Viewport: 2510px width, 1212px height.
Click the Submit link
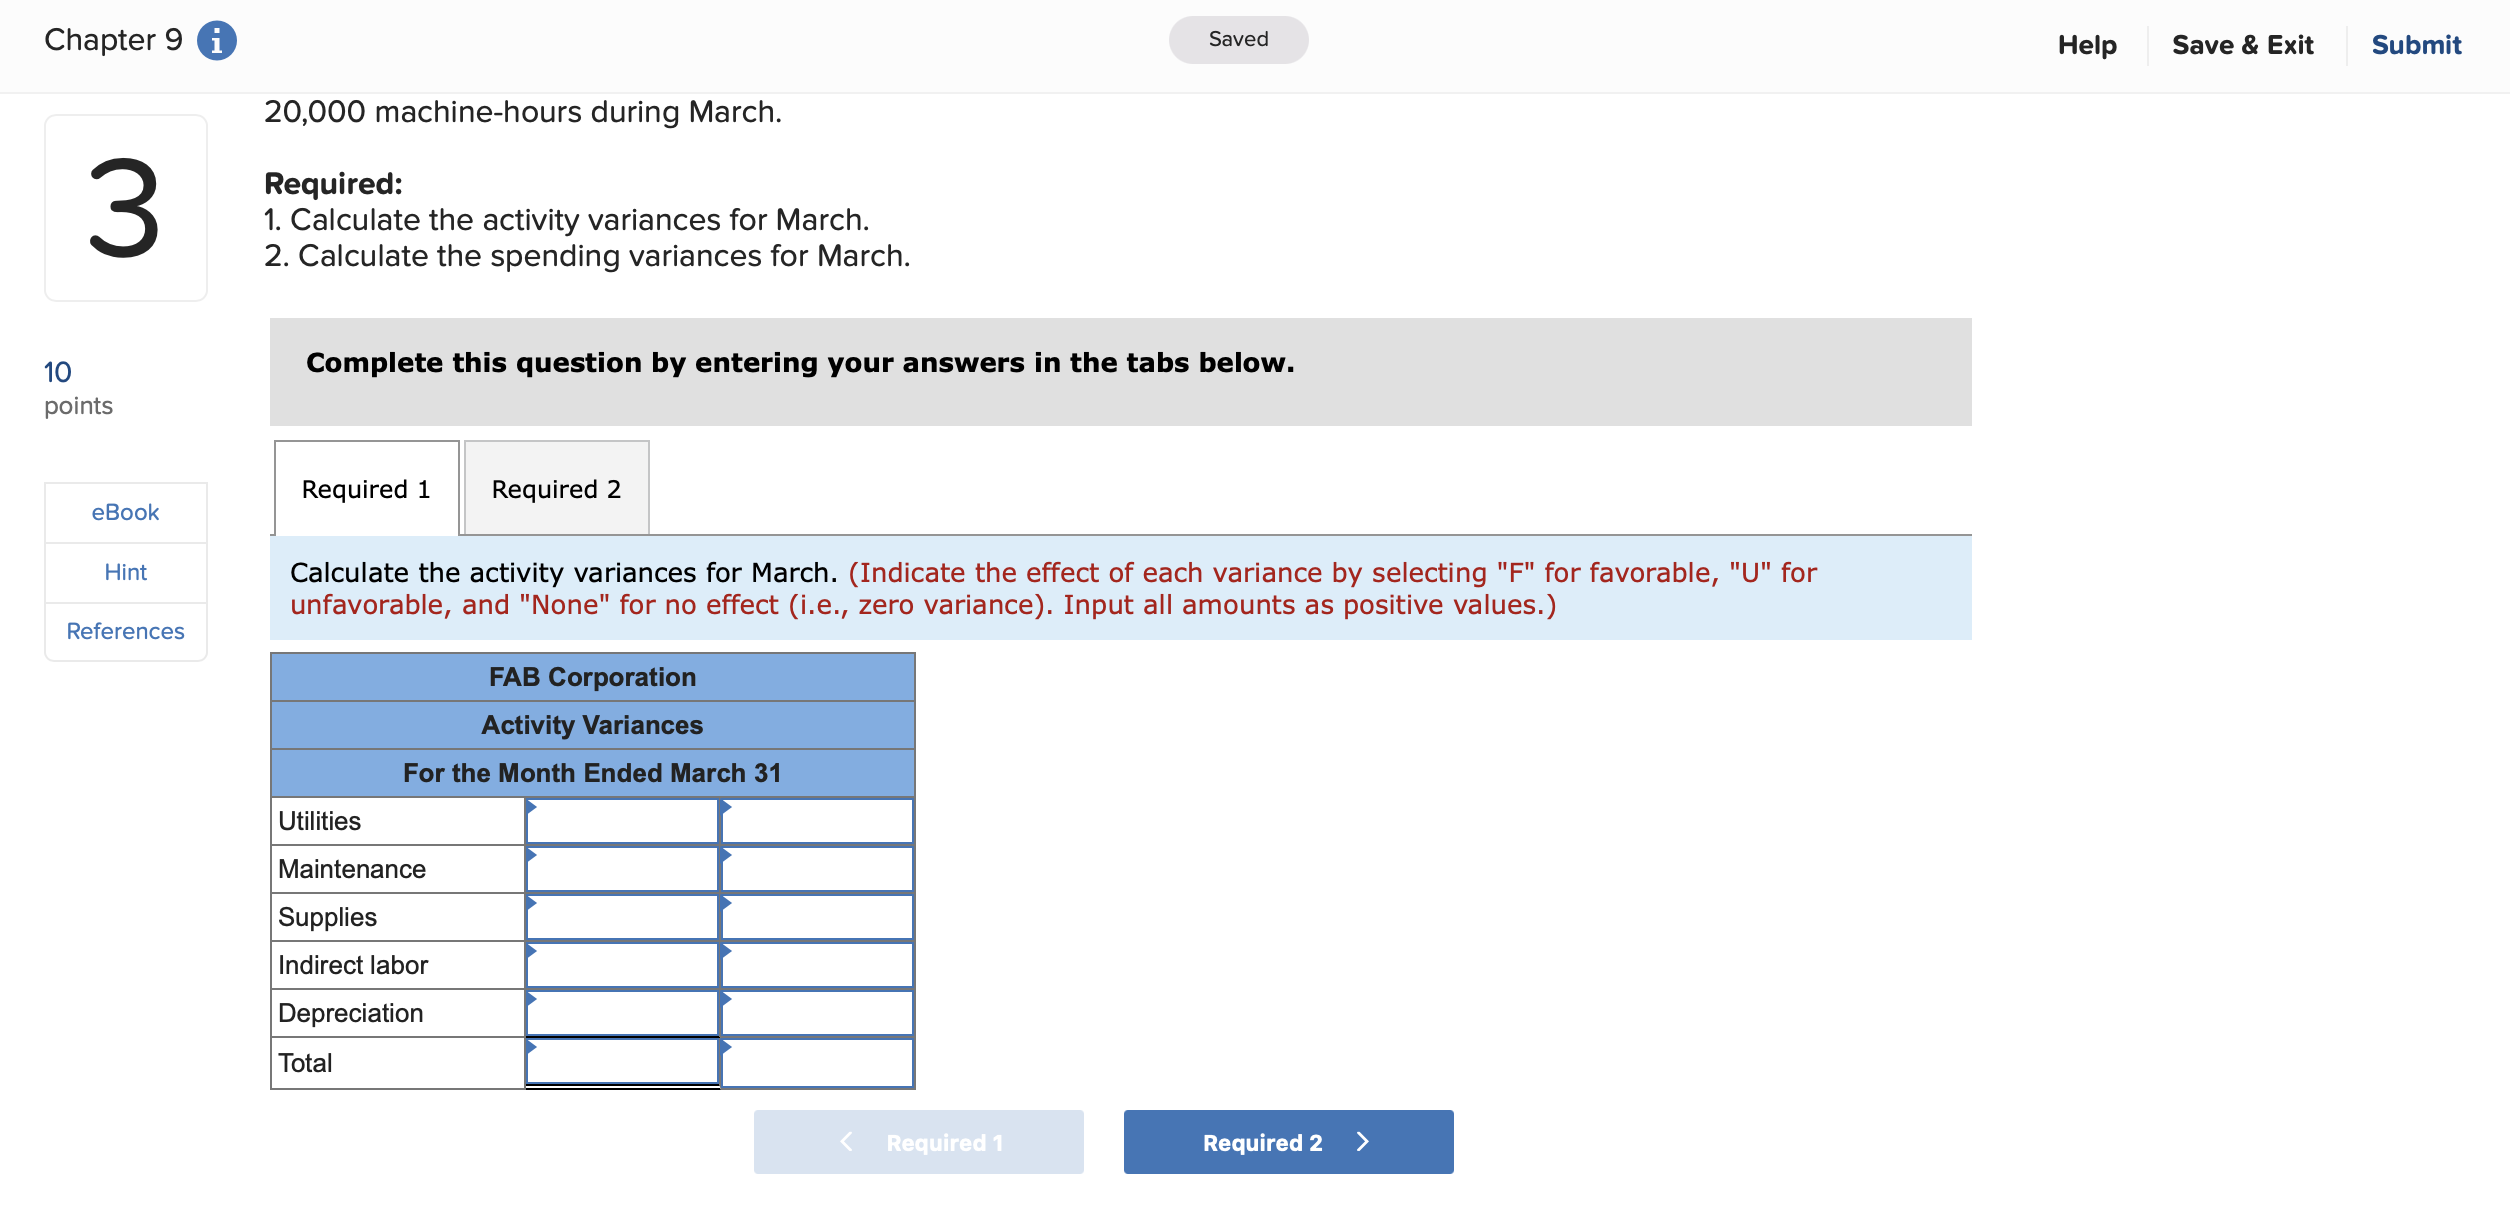2416,44
